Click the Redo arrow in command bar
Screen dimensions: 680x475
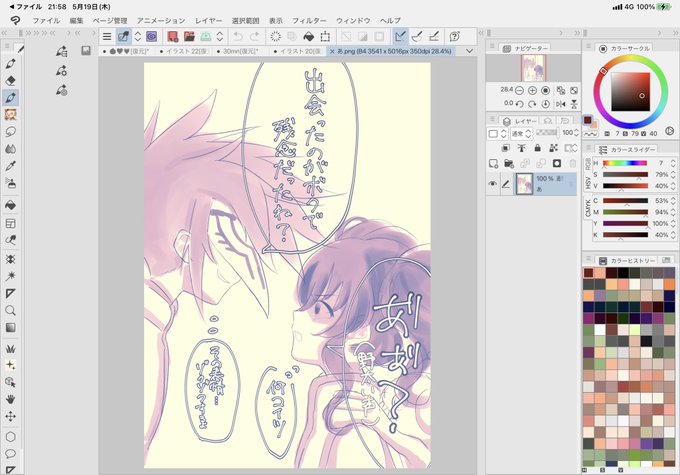pos(255,36)
